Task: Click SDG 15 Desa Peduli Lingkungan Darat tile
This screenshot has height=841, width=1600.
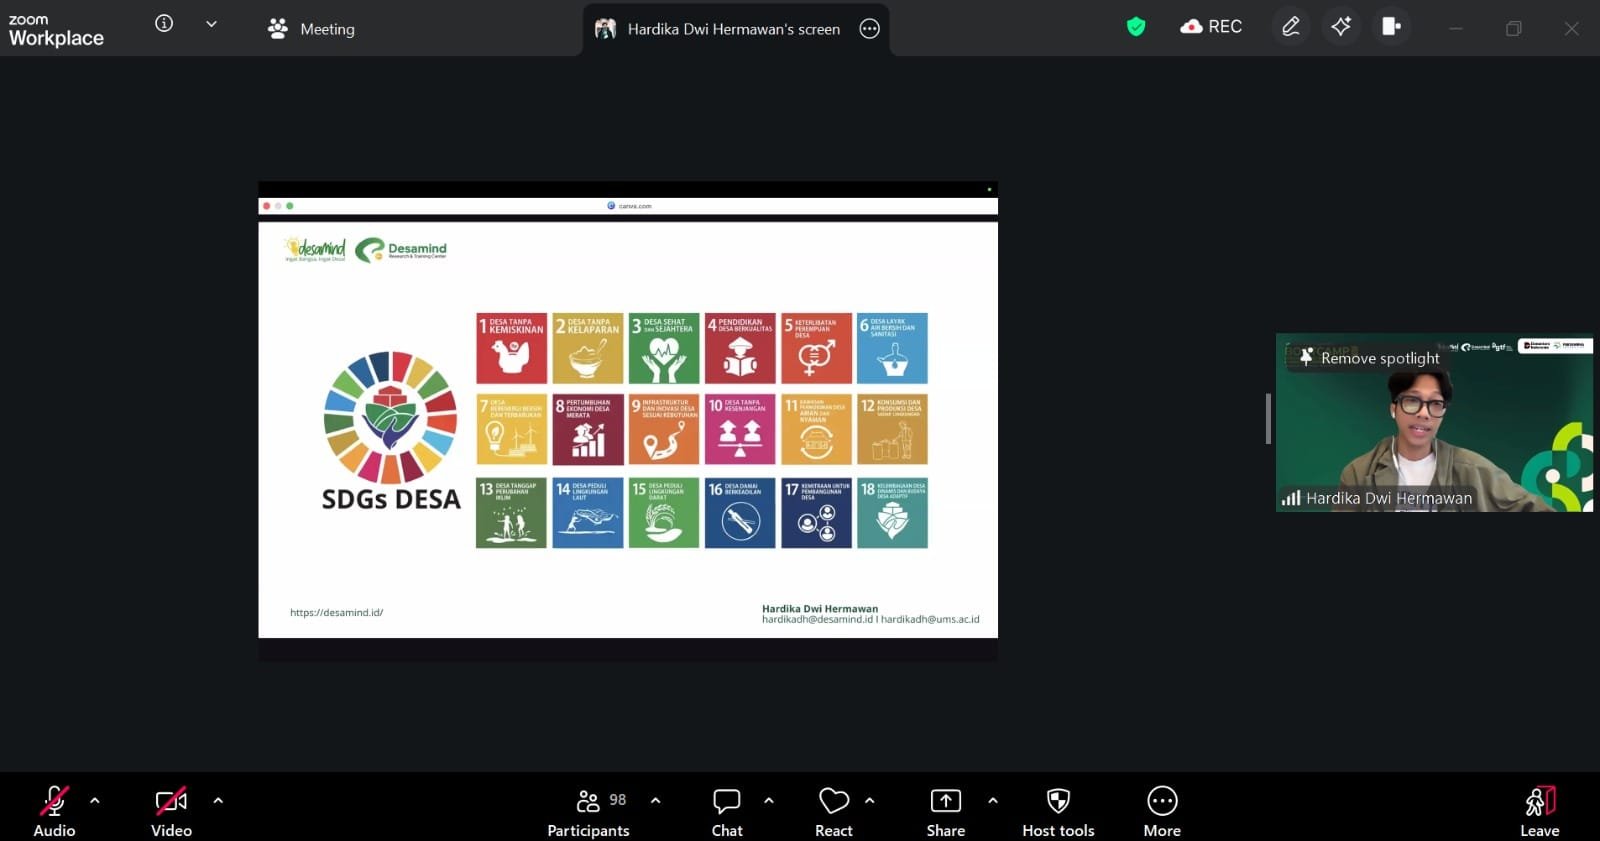Action: tap(664, 513)
